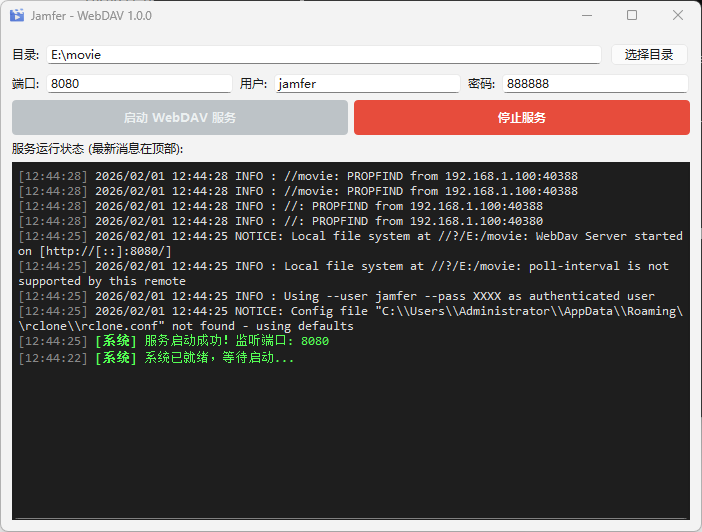This screenshot has height=532, width=702.
Task: Click the 端口 label
Action: (26, 84)
